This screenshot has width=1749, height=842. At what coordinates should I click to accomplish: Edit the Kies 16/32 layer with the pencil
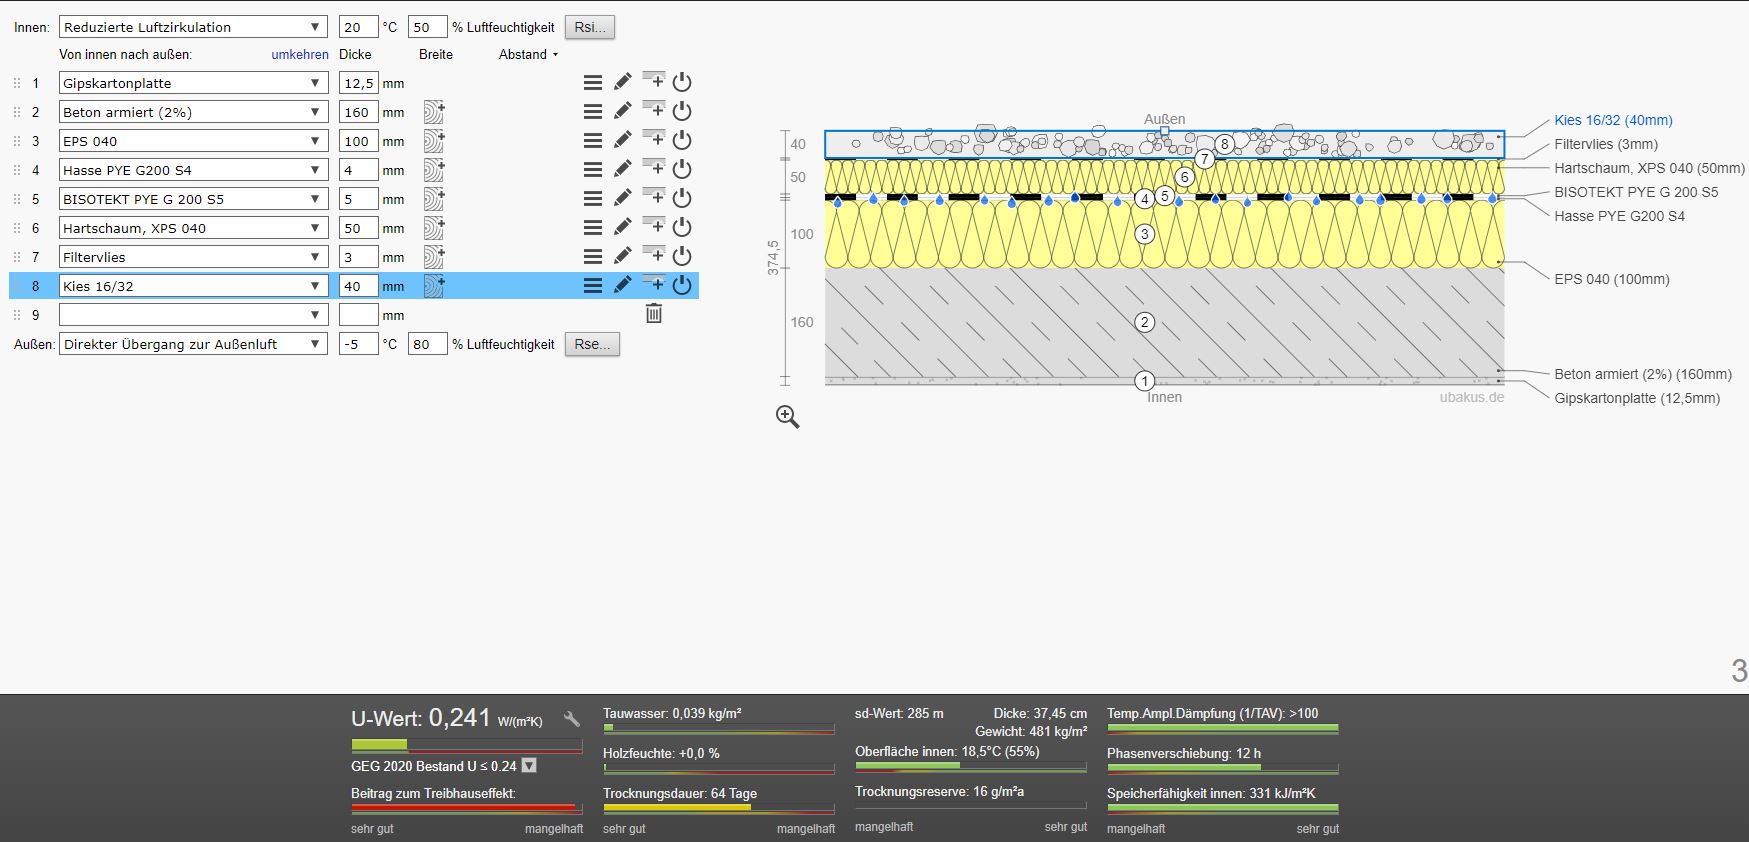pyautogui.click(x=622, y=285)
